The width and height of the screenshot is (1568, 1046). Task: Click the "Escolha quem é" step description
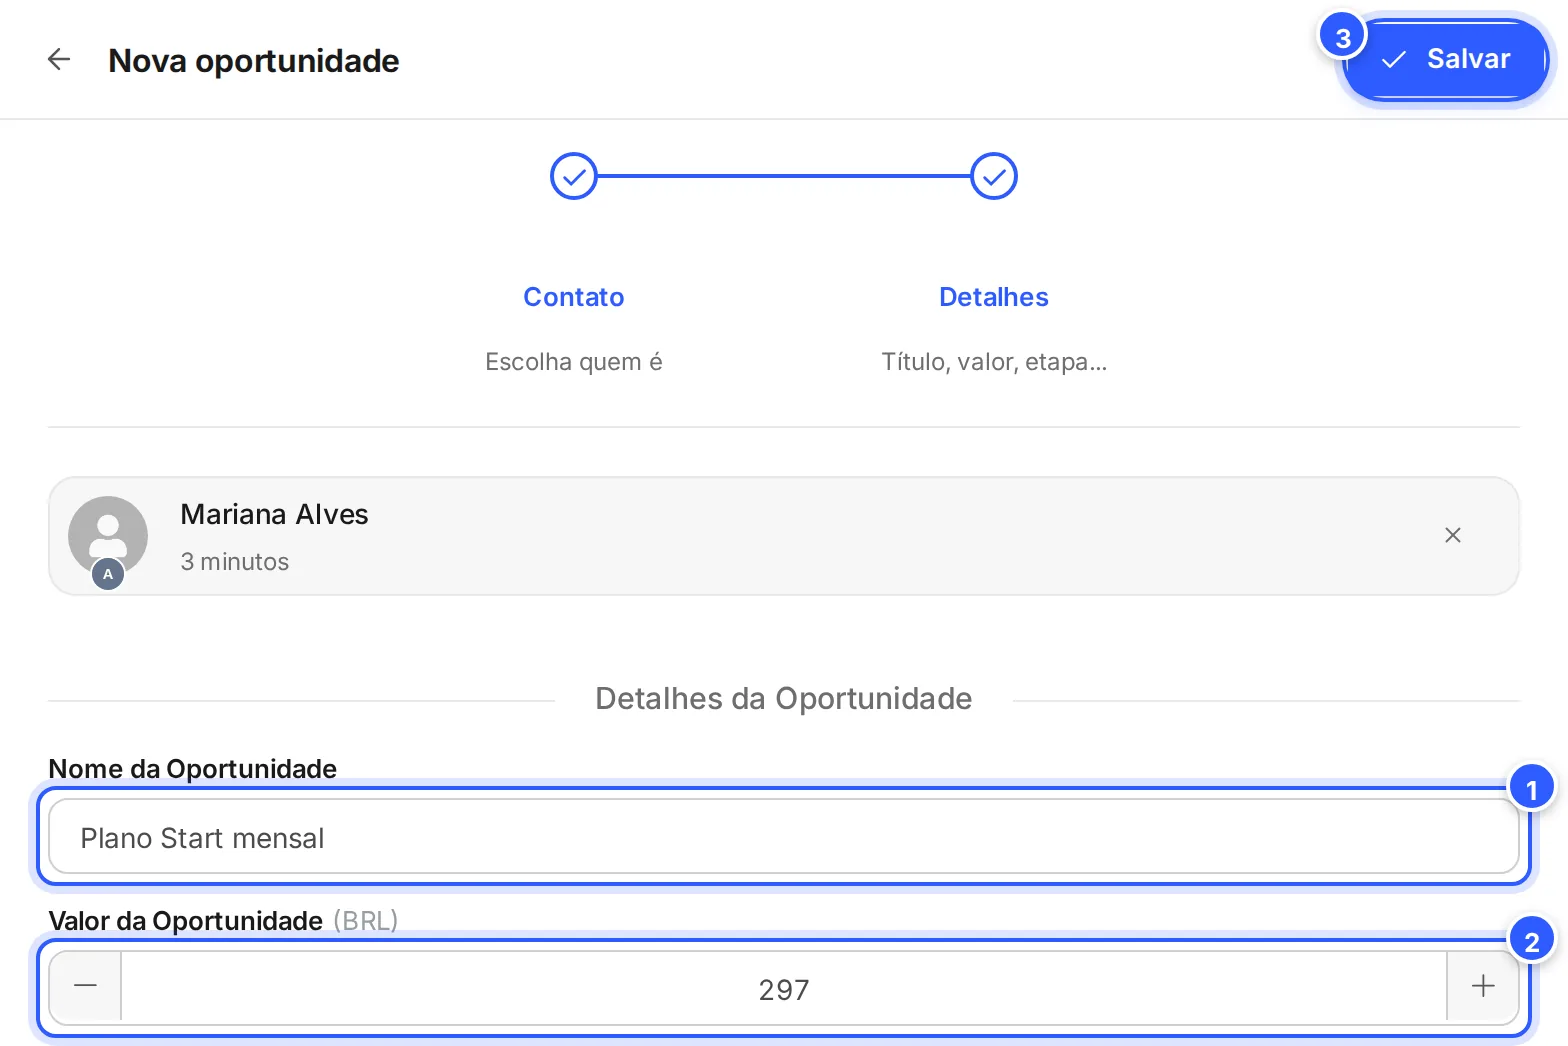point(574,362)
